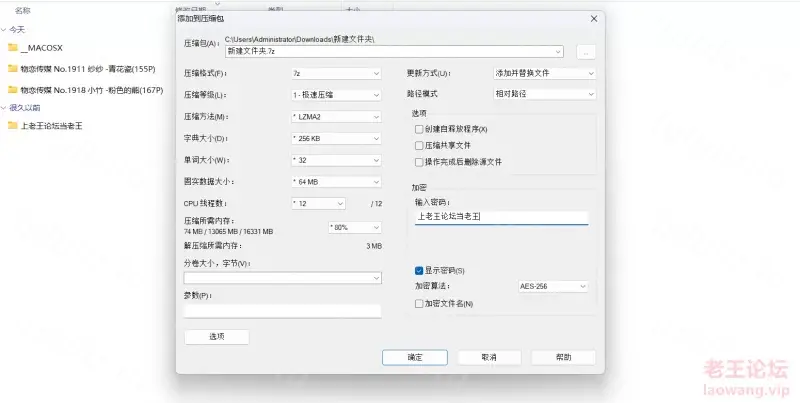Click the 帮助 button

563,358
